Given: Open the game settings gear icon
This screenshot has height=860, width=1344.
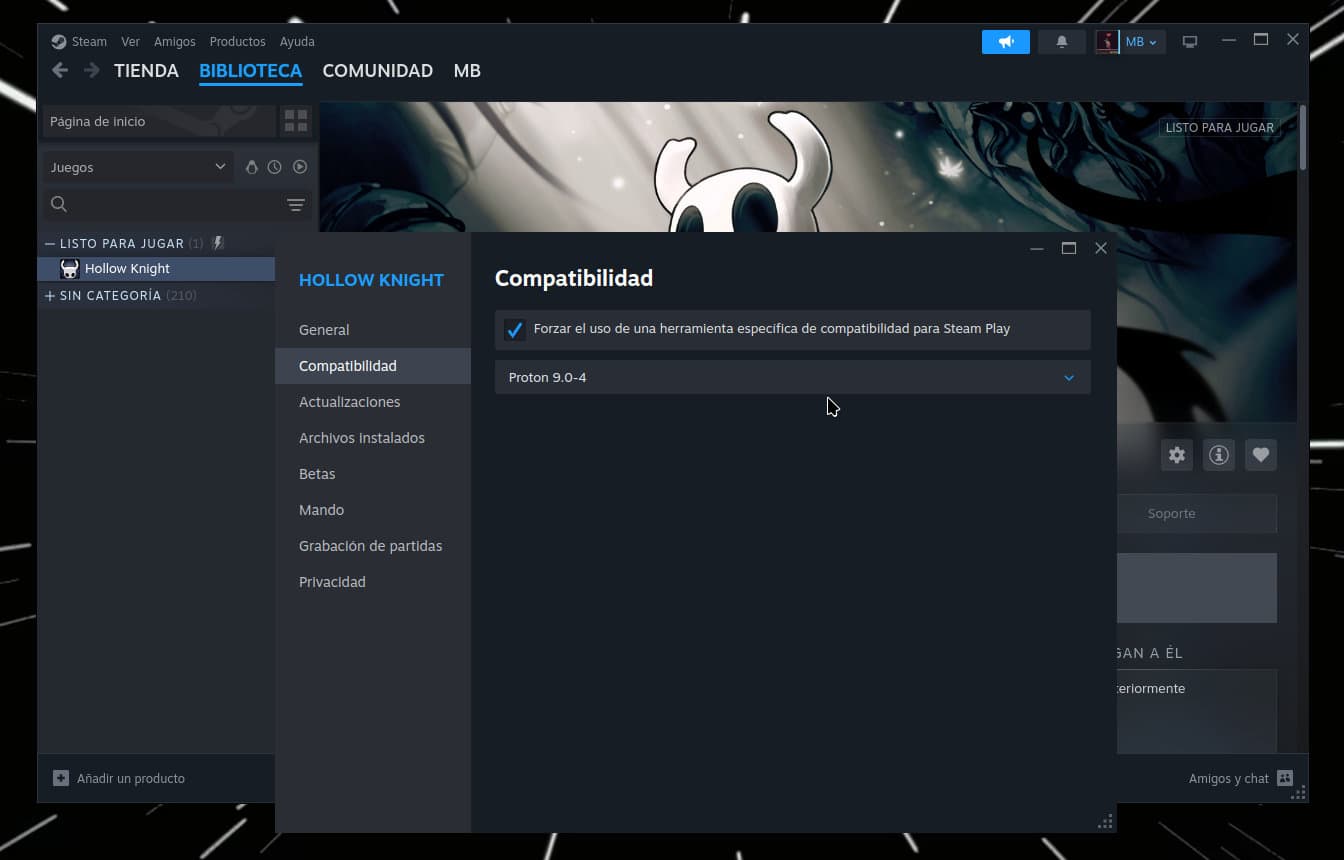Looking at the screenshot, I should pyautogui.click(x=1177, y=455).
